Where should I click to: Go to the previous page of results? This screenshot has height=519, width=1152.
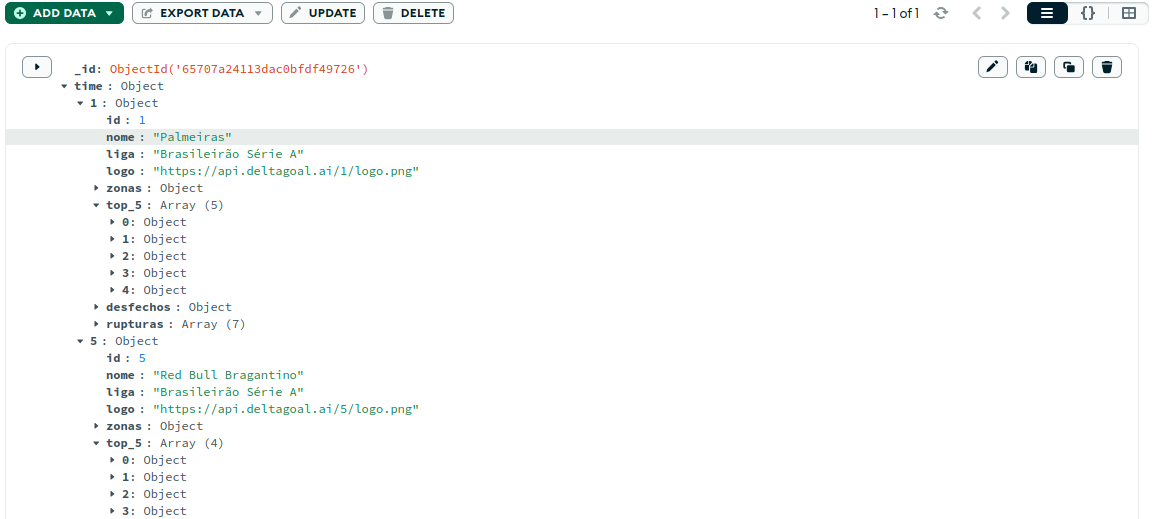point(977,13)
